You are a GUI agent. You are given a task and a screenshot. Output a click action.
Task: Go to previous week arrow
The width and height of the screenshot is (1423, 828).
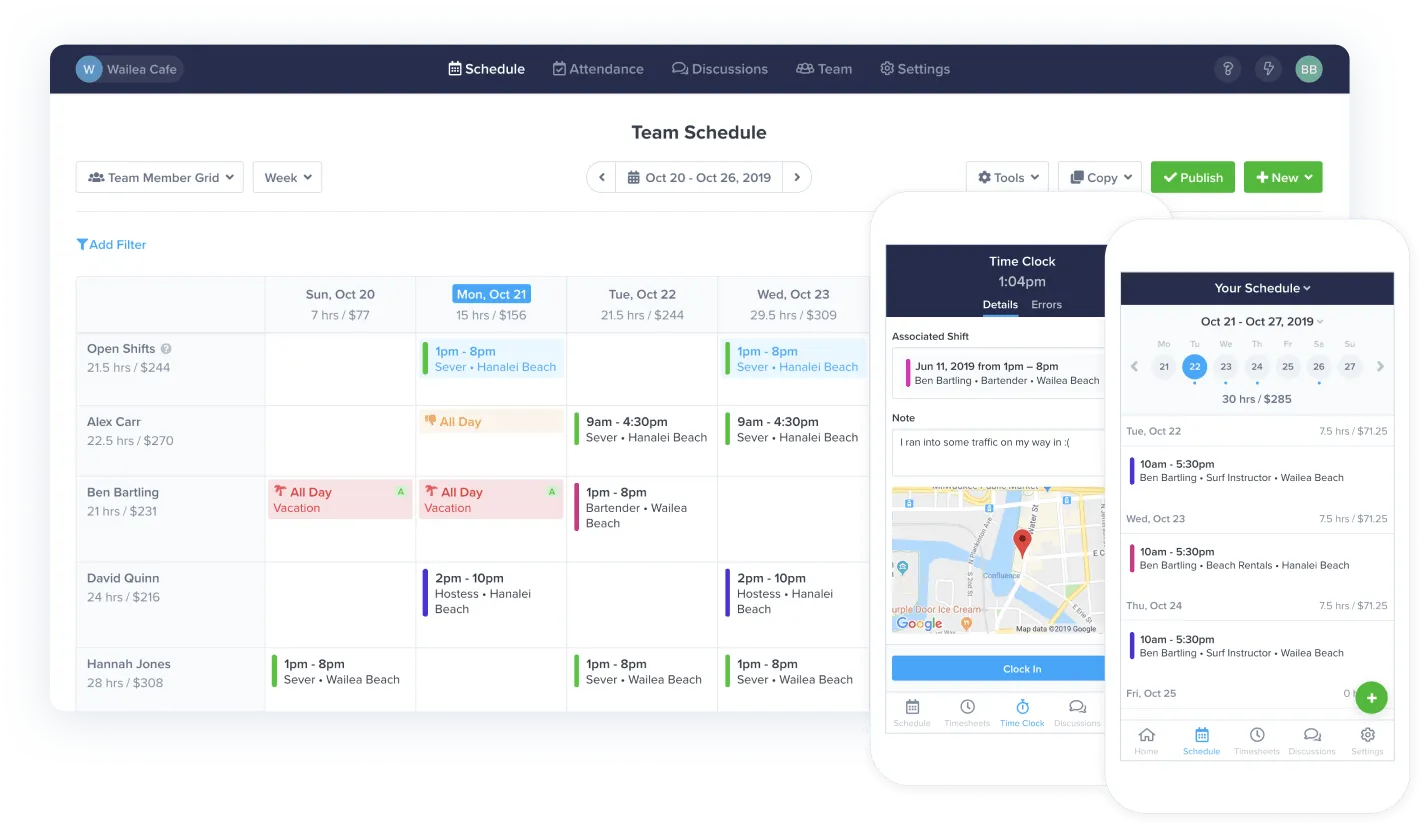click(x=602, y=177)
